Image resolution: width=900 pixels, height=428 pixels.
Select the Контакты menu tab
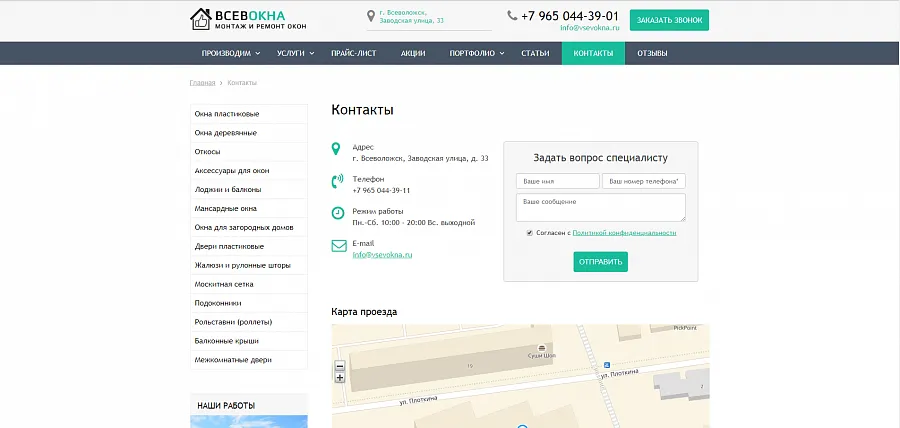[593, 53]
